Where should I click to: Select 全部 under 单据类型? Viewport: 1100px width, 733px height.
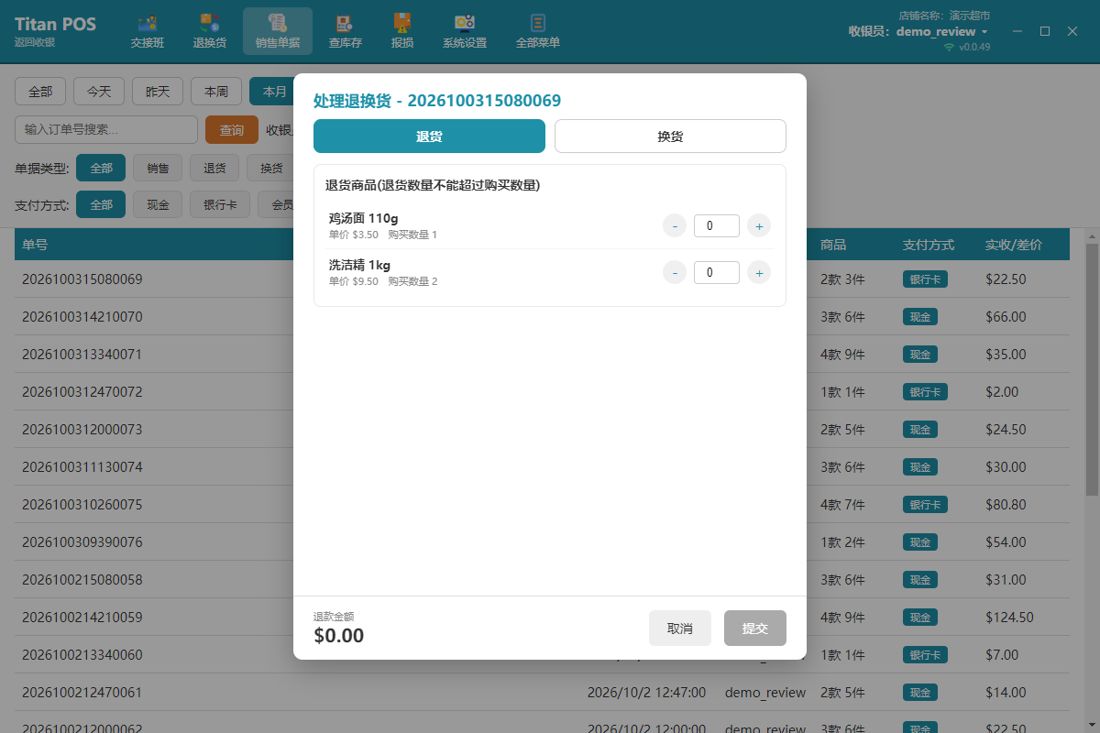tap(101, 168)
